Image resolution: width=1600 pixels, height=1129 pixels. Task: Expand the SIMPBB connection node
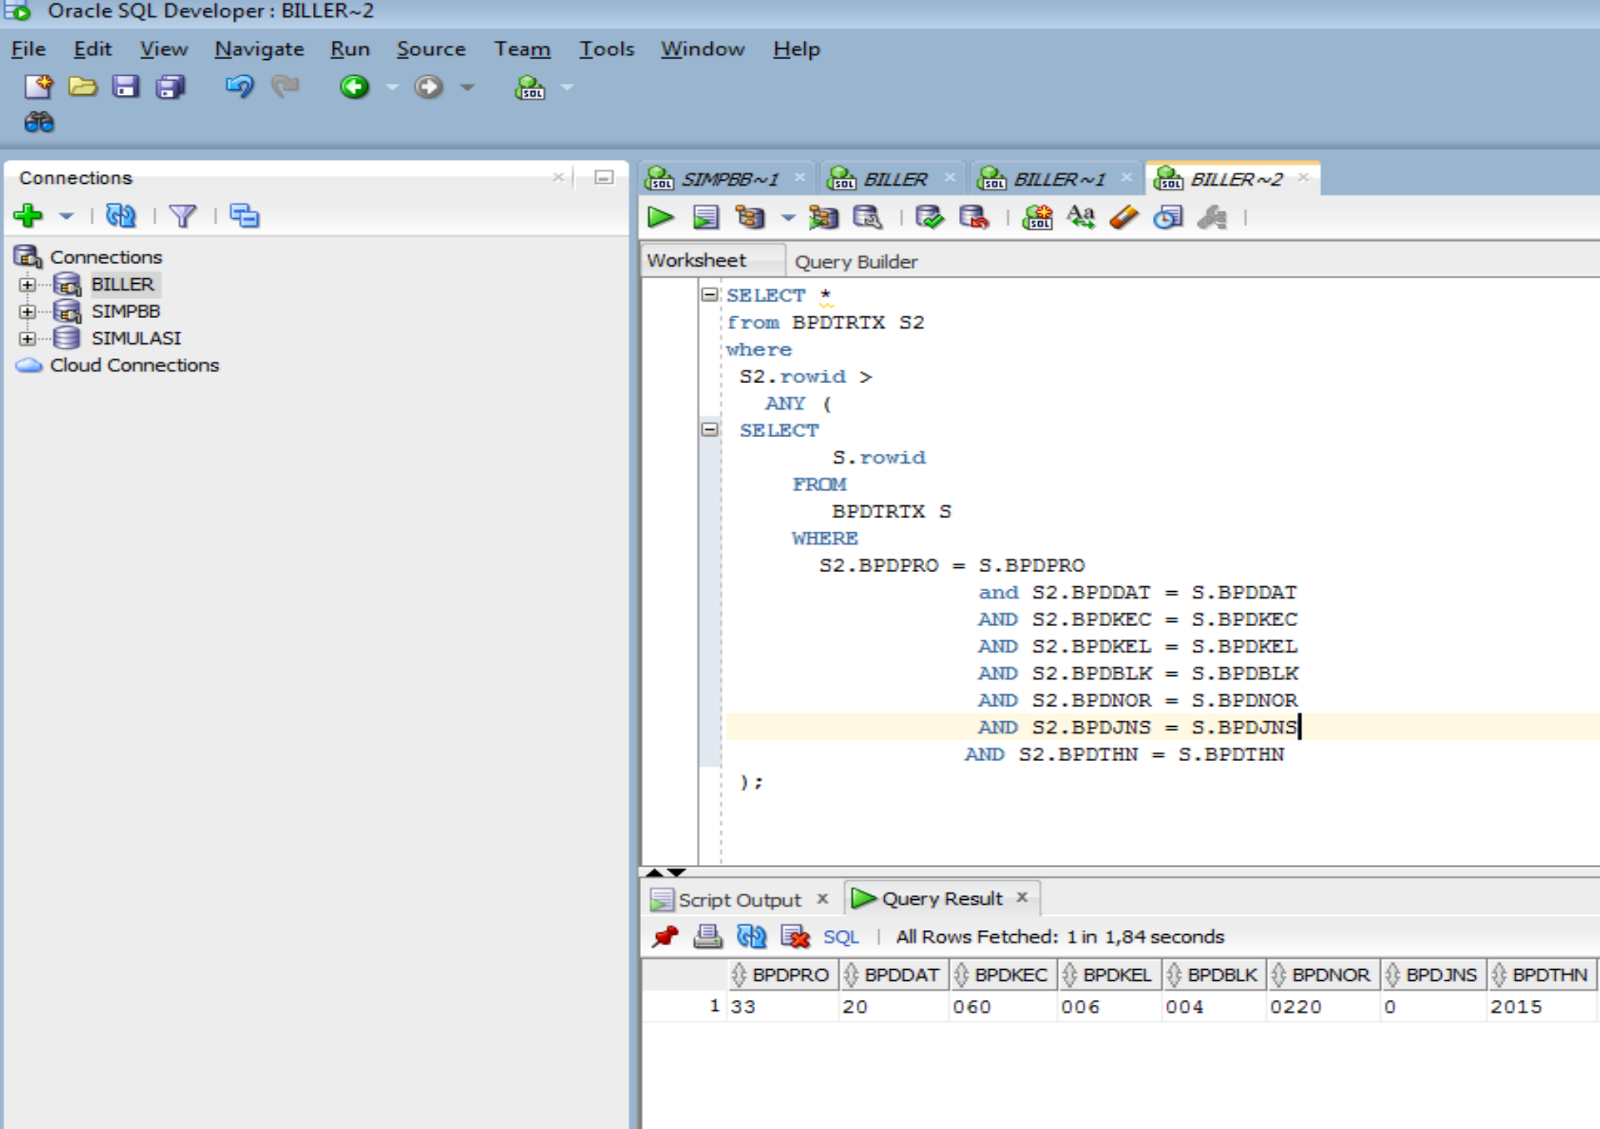27,311
